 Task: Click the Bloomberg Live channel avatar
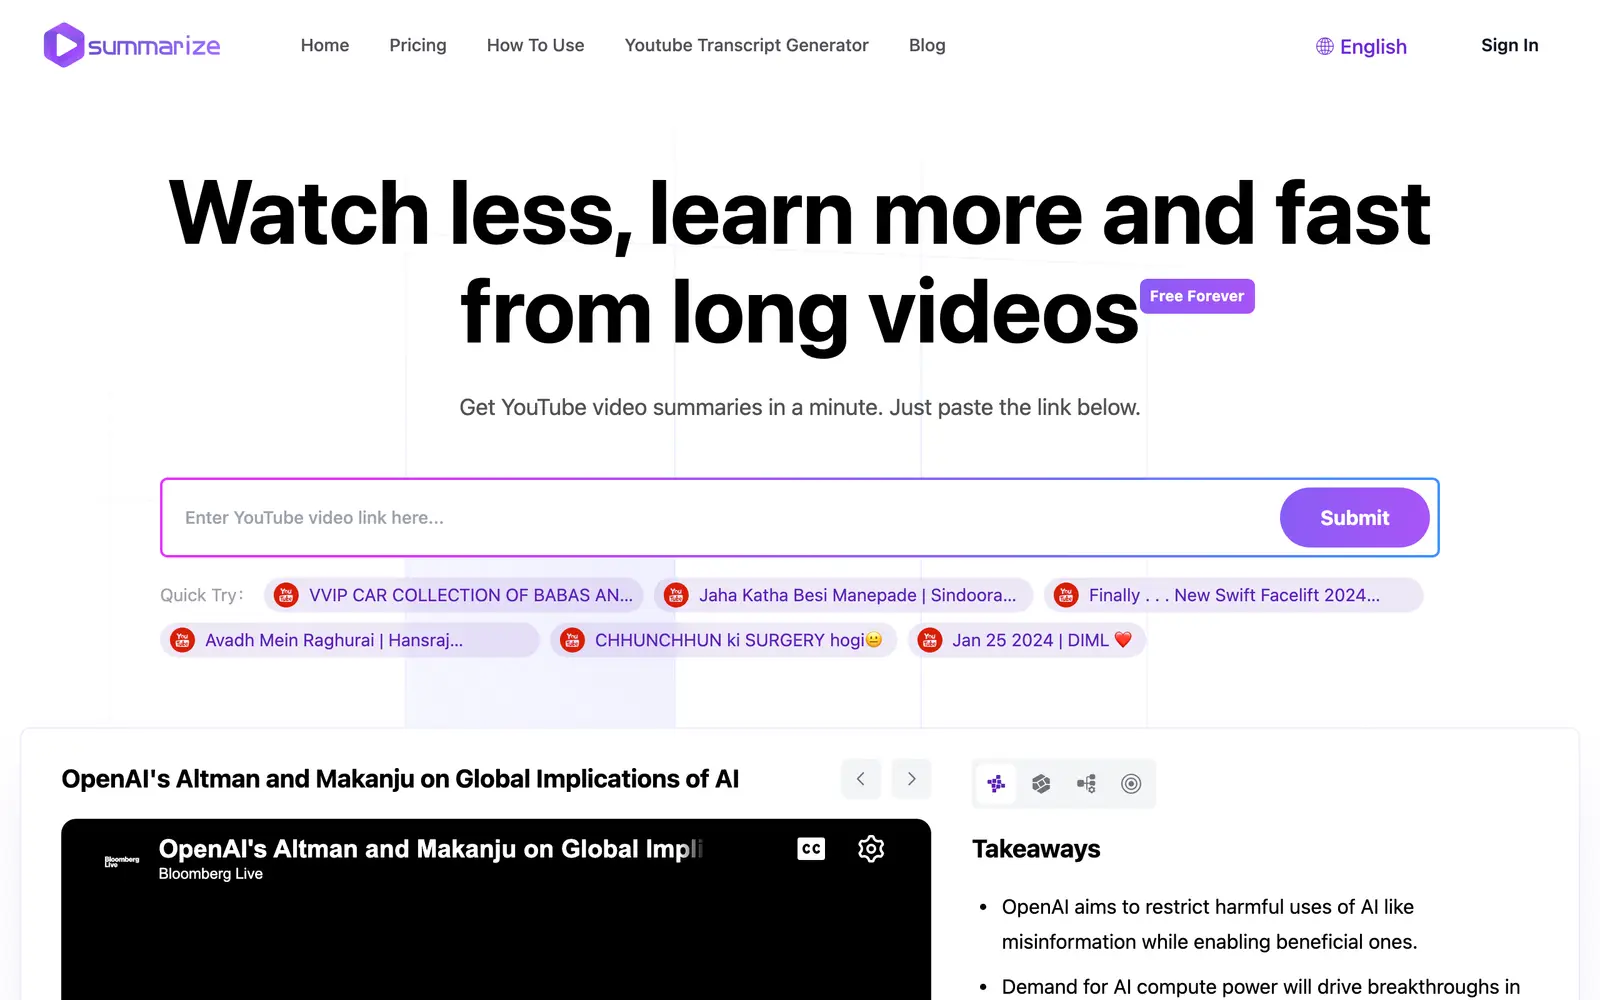122,861
